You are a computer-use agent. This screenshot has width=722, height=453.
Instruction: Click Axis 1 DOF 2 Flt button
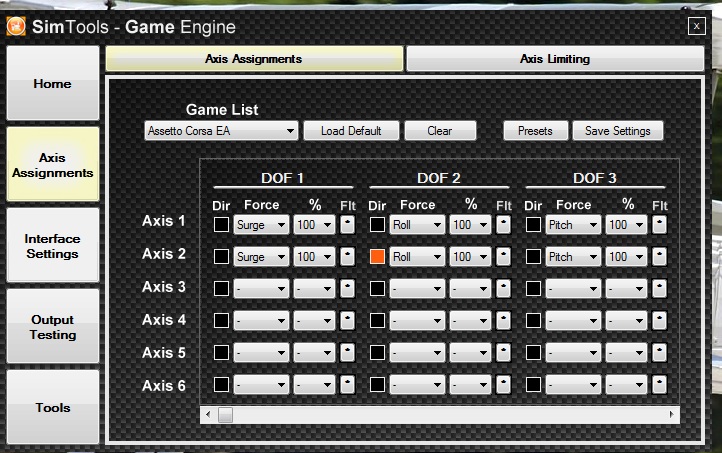pos(503,225)
